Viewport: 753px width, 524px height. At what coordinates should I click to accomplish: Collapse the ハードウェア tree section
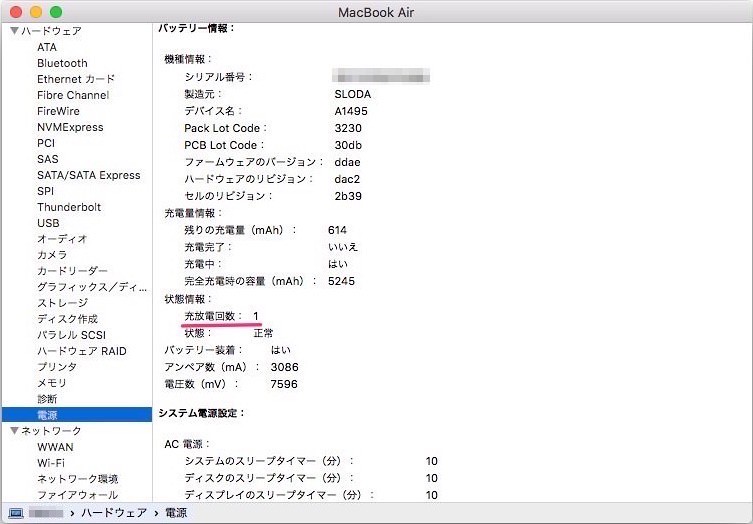(14, 31)
